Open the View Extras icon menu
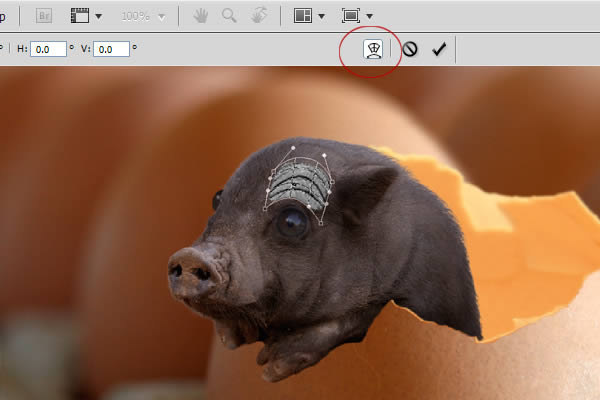The image size is (600, 400). pyautogui.click(x=80, y=16)
